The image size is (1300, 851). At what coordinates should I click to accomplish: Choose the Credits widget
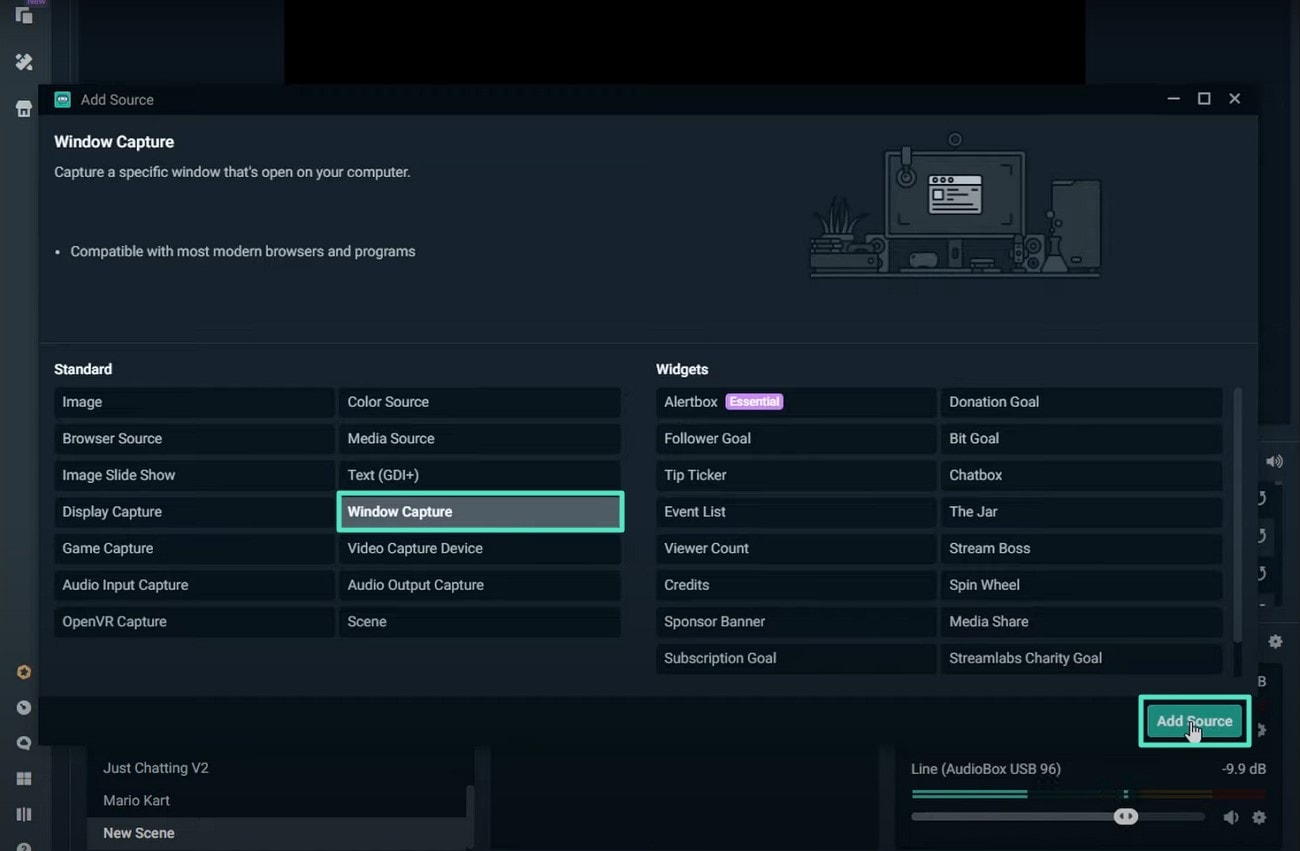tap(796, 585)
